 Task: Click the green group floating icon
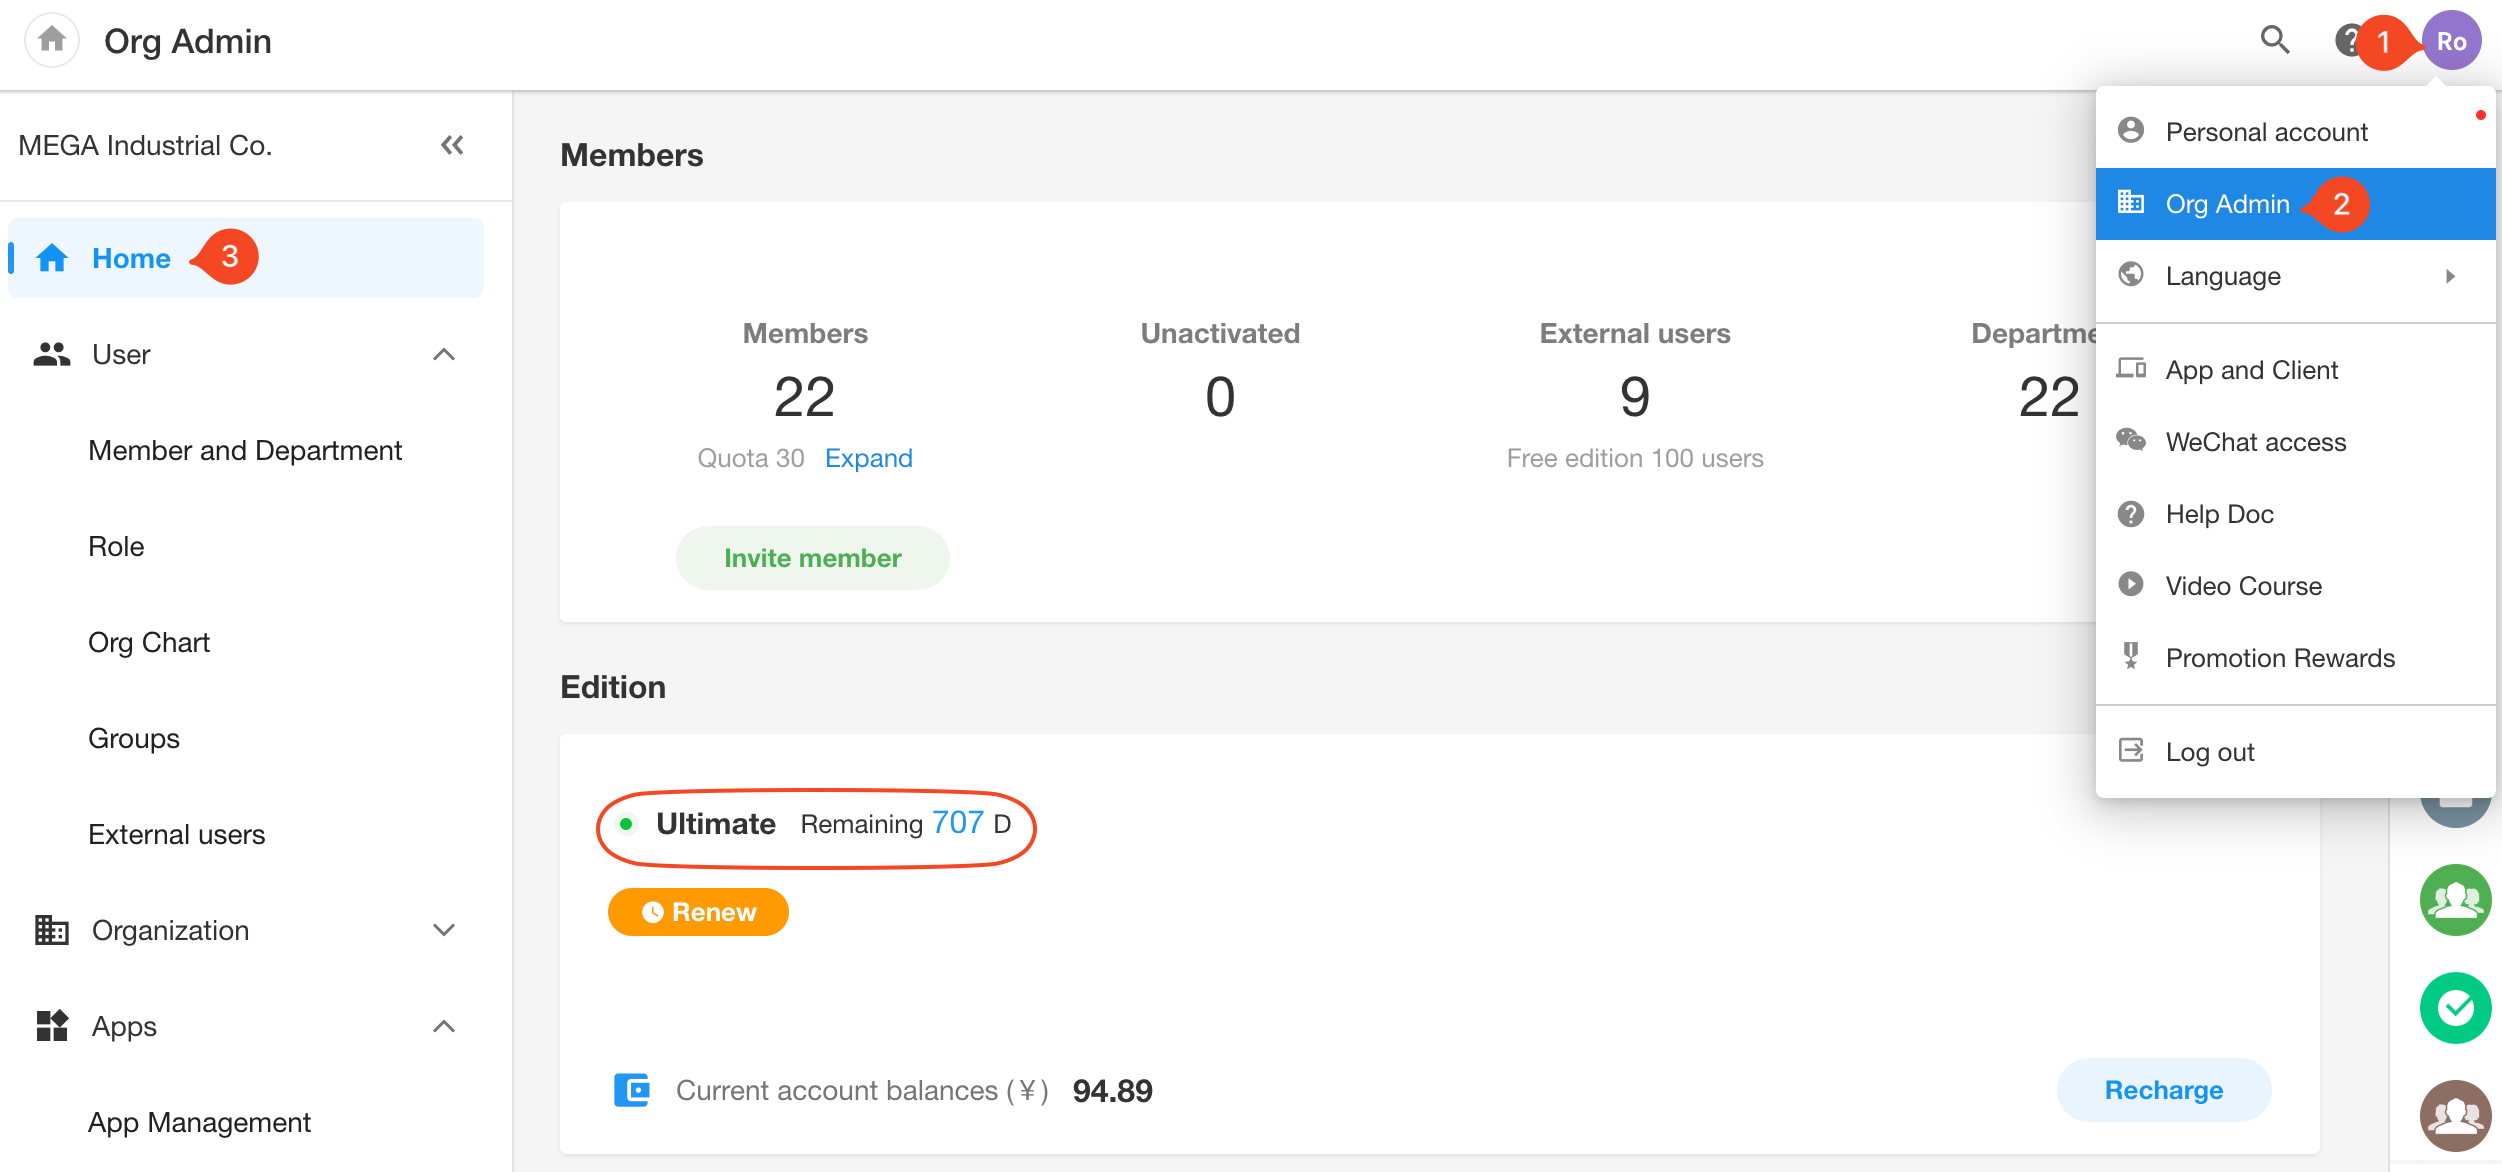[2454, 900]
